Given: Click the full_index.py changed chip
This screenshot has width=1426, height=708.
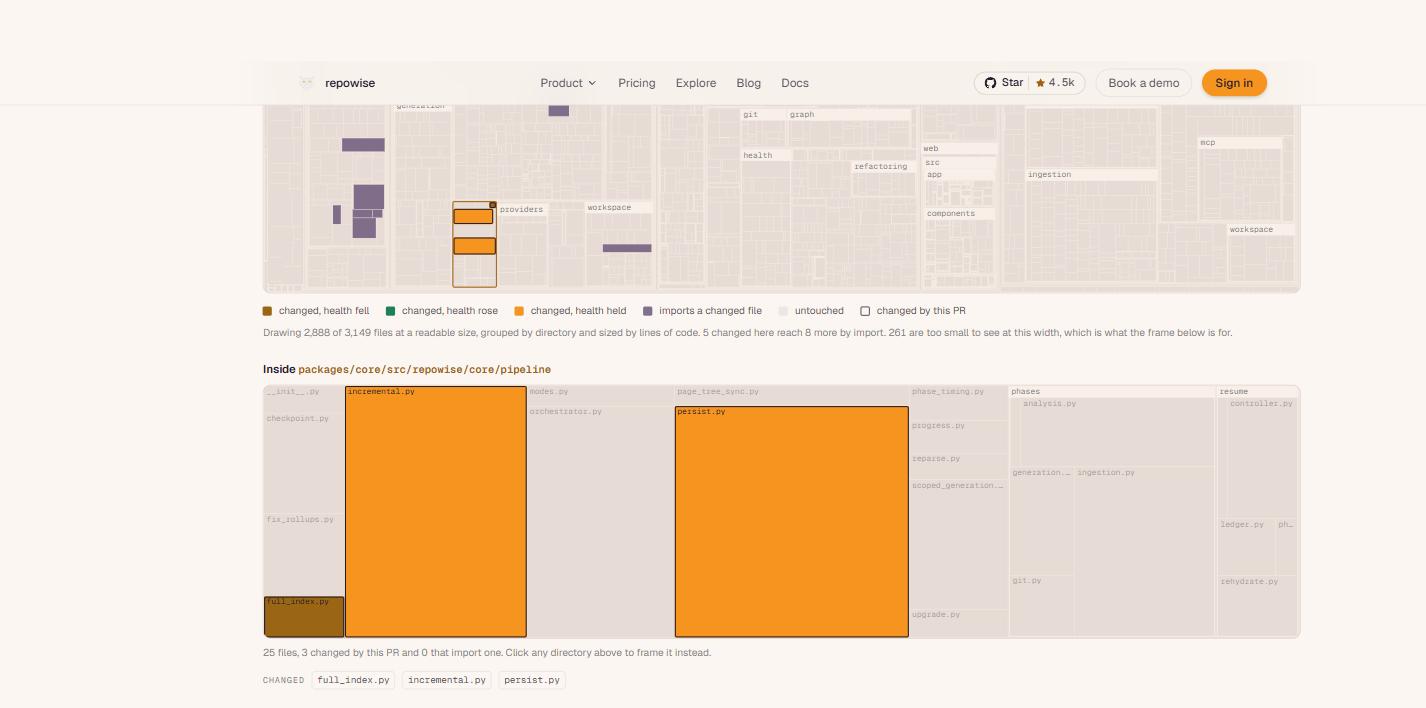Looking at the screenshot, I should click(353, 680).
